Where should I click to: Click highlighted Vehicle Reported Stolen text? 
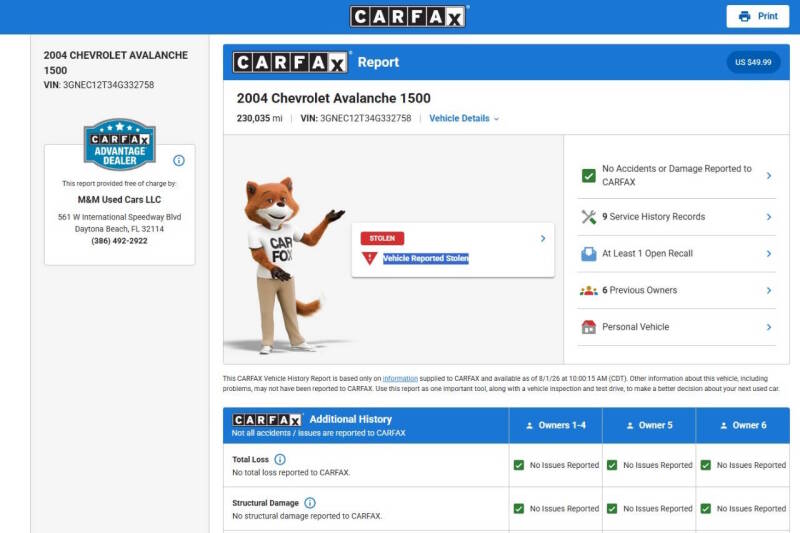[426, 259]
